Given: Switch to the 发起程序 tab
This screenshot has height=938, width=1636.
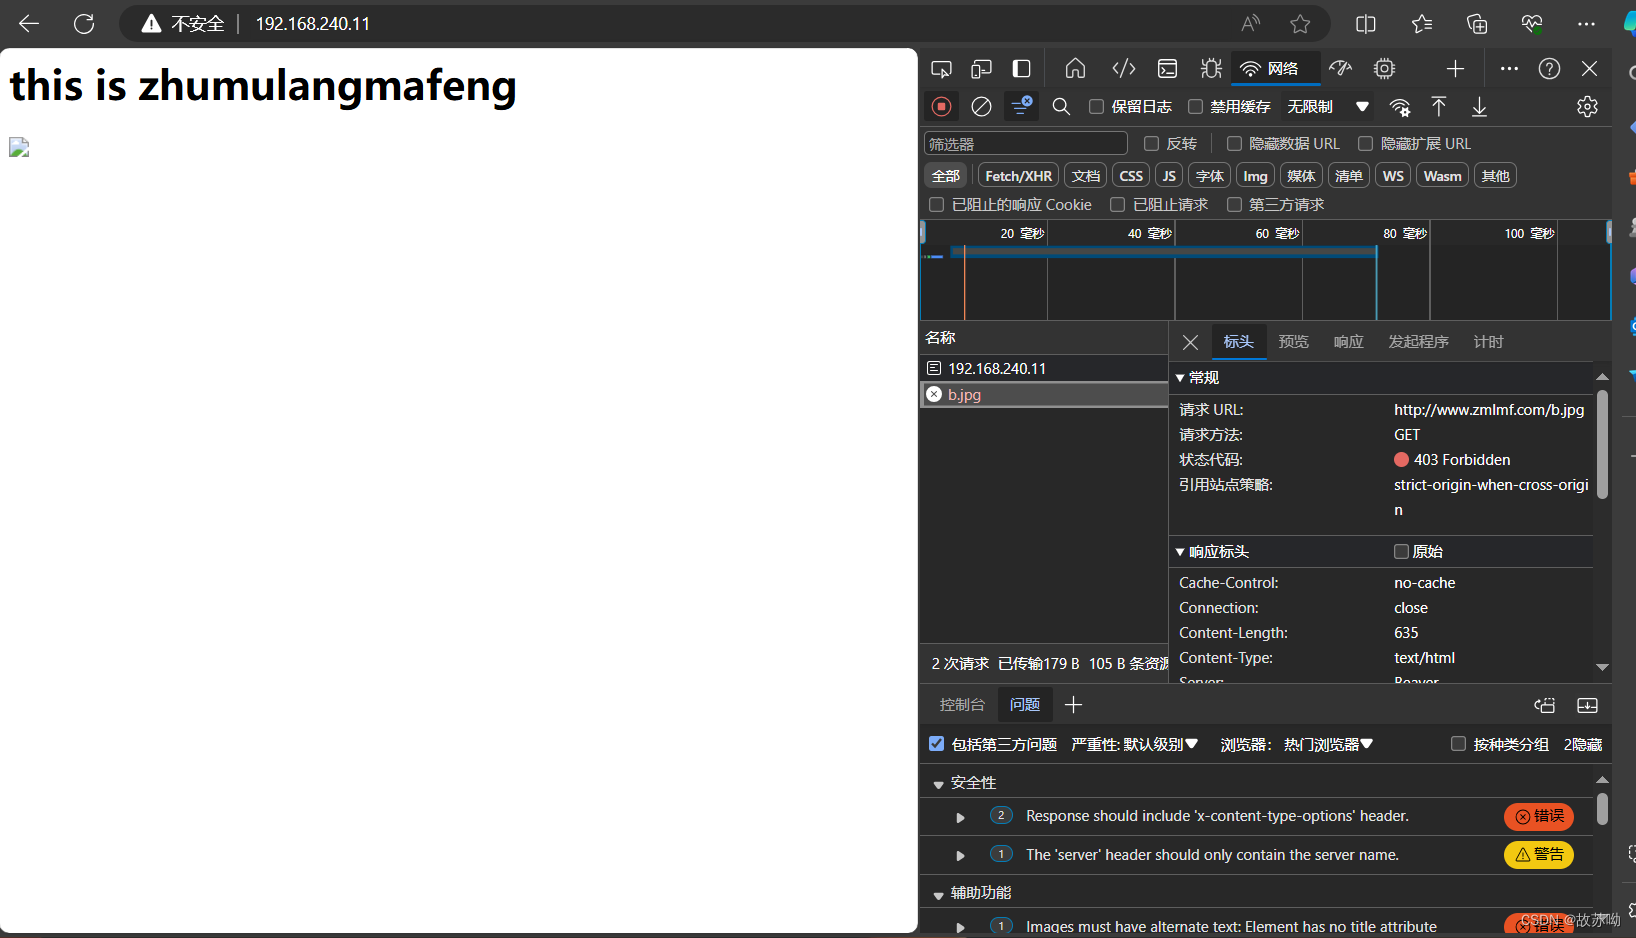Looking at the screenshot, I should click(1418, 342).
